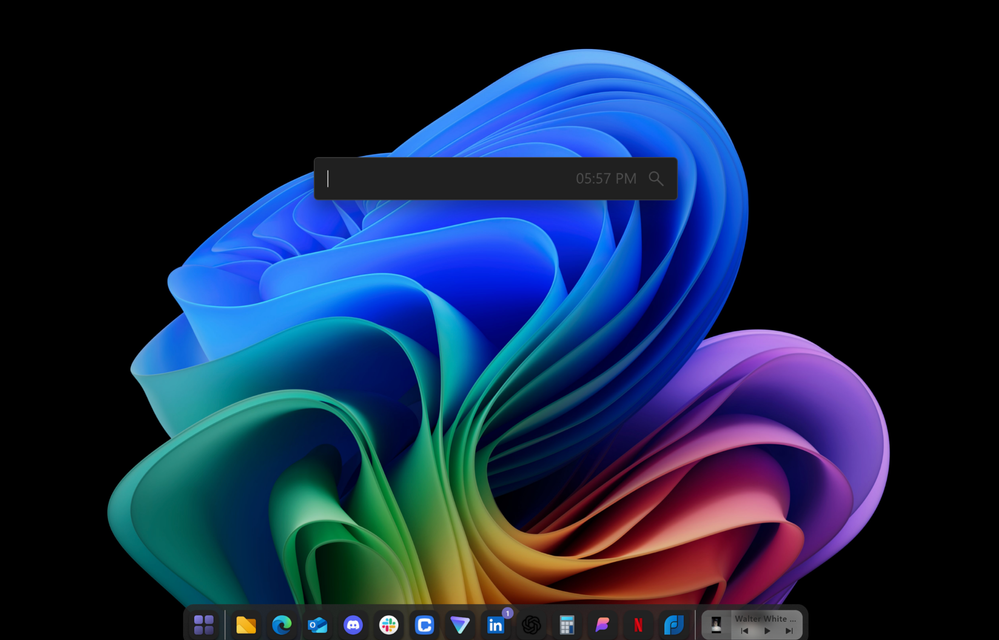This screenshot has height=640, width=999.
Task: Skip to next track in media widget
Action: click(x=789, y=631)
